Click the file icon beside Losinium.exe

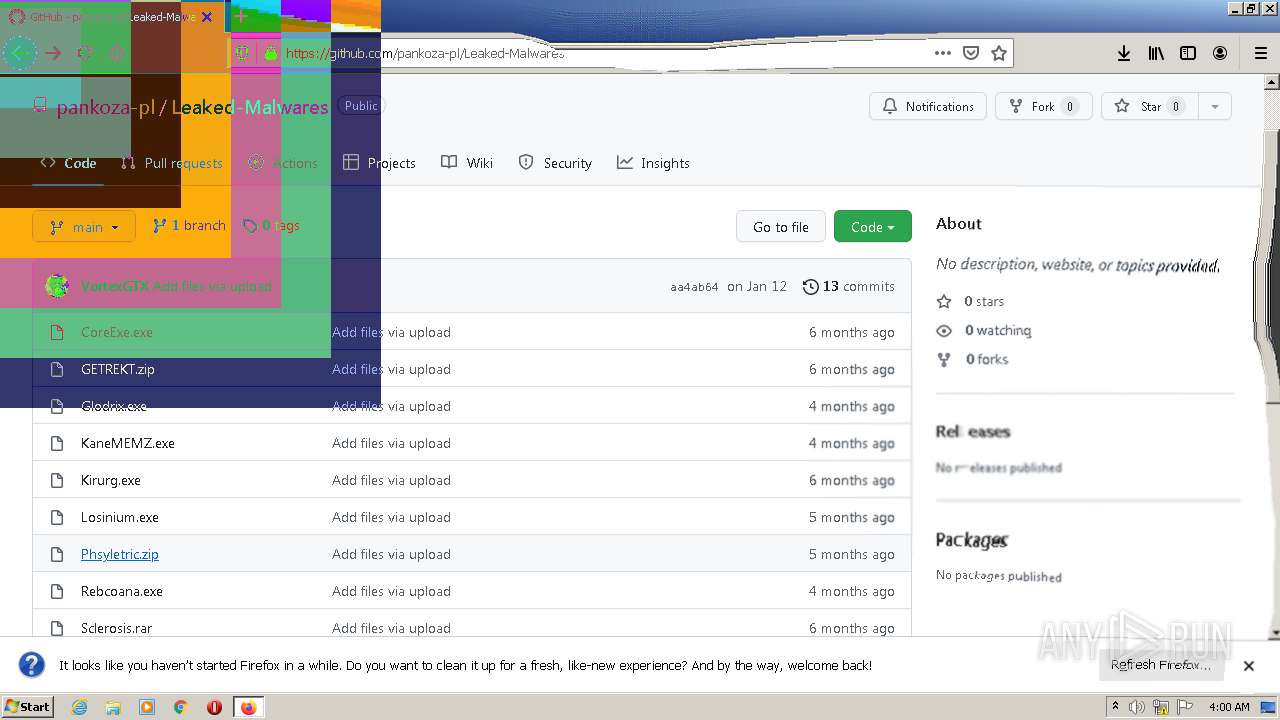pos(57,517)
